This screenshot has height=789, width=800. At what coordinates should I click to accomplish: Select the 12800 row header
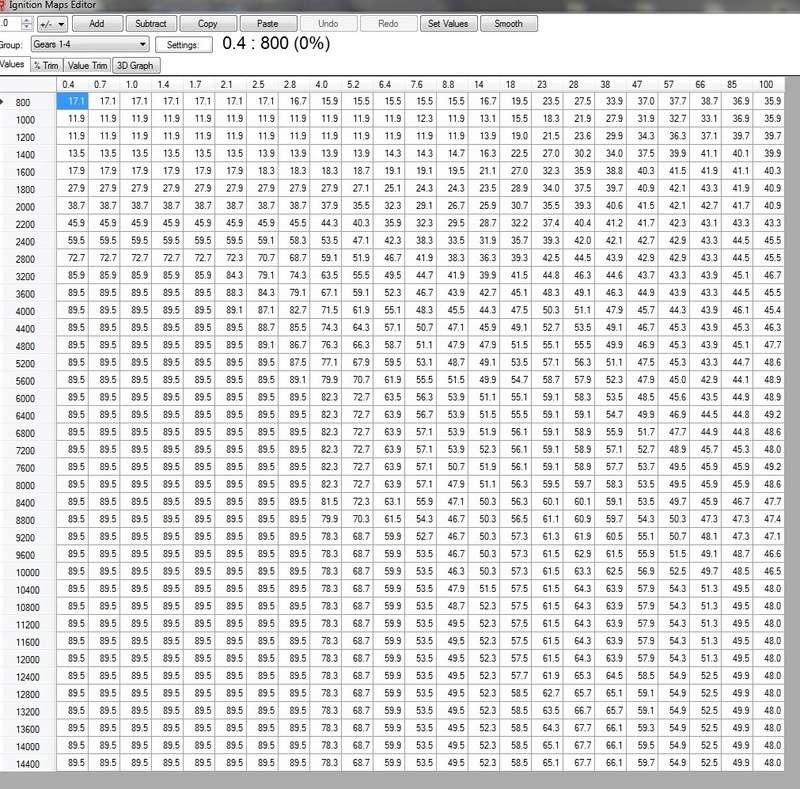pyautogui.click(x=28, y=694)
